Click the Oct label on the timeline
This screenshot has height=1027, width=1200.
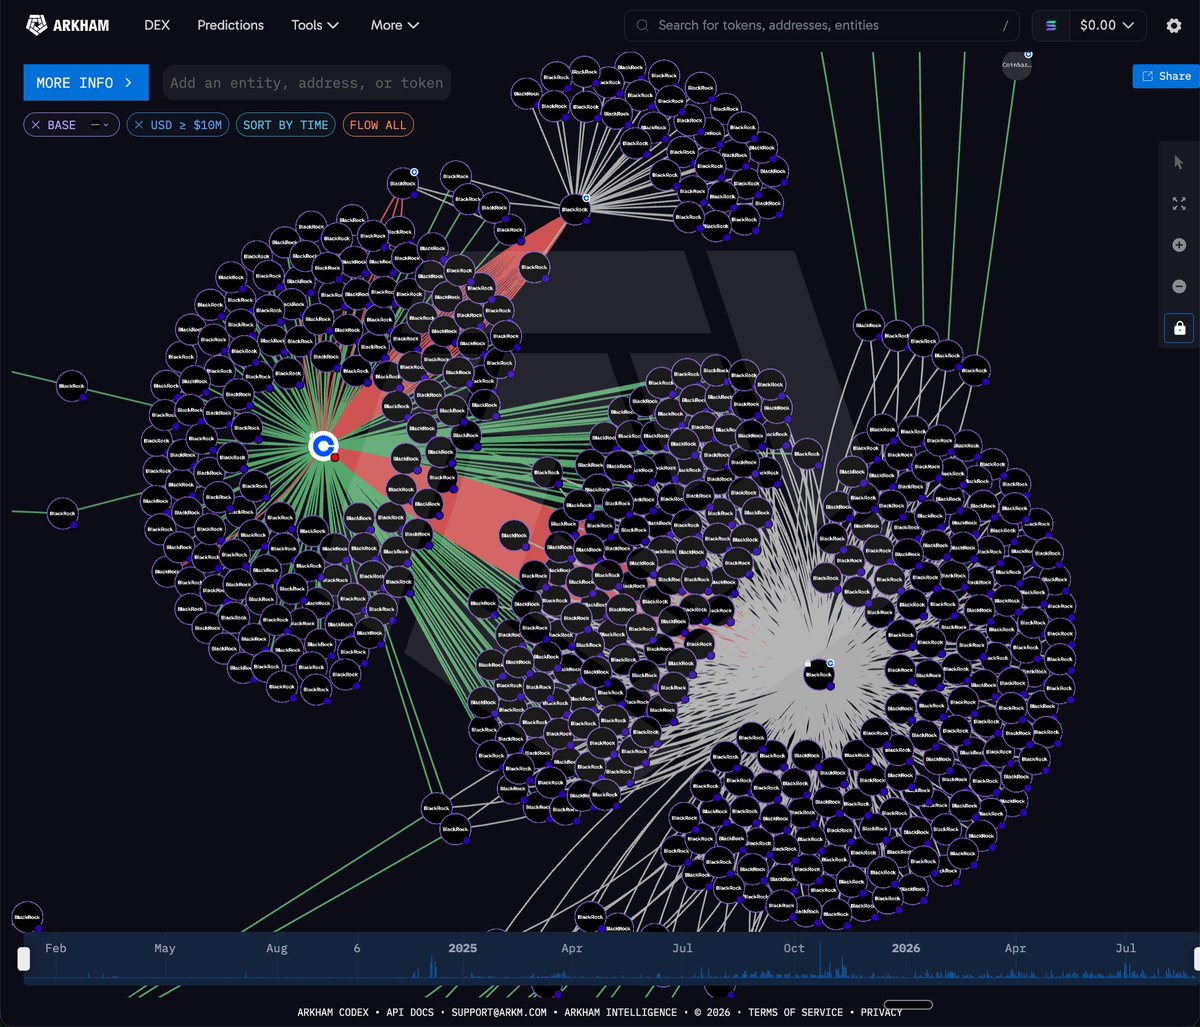click(x=794, y=948)
